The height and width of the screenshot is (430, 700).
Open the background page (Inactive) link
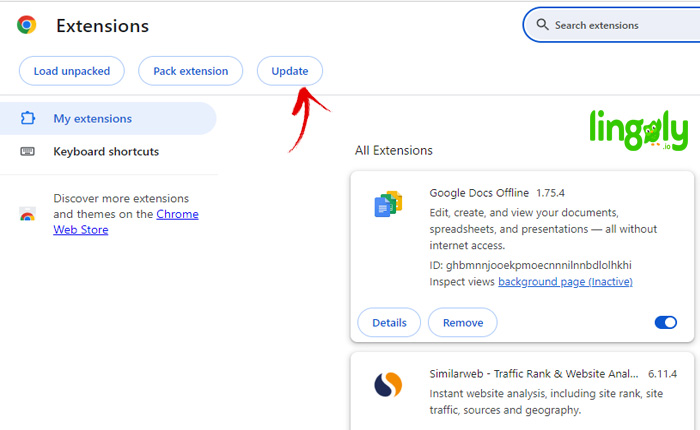tap(565, 282)
